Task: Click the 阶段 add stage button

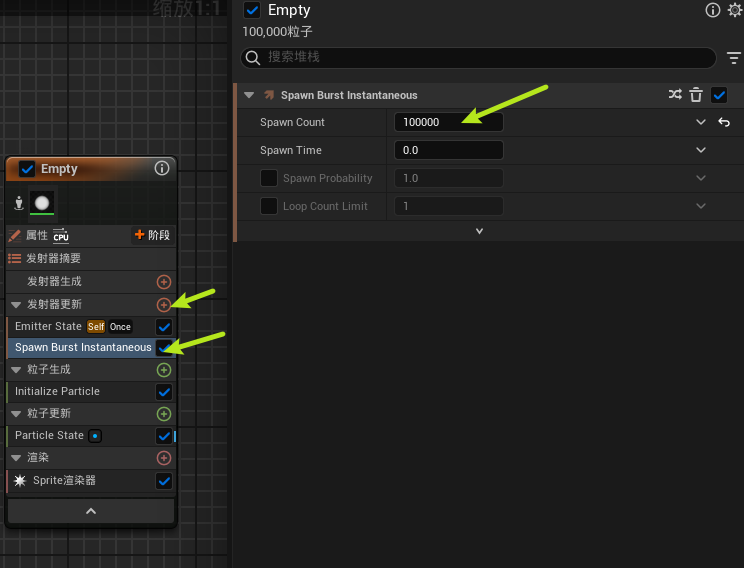Action: pyautogui.click(x=152, y=235)
